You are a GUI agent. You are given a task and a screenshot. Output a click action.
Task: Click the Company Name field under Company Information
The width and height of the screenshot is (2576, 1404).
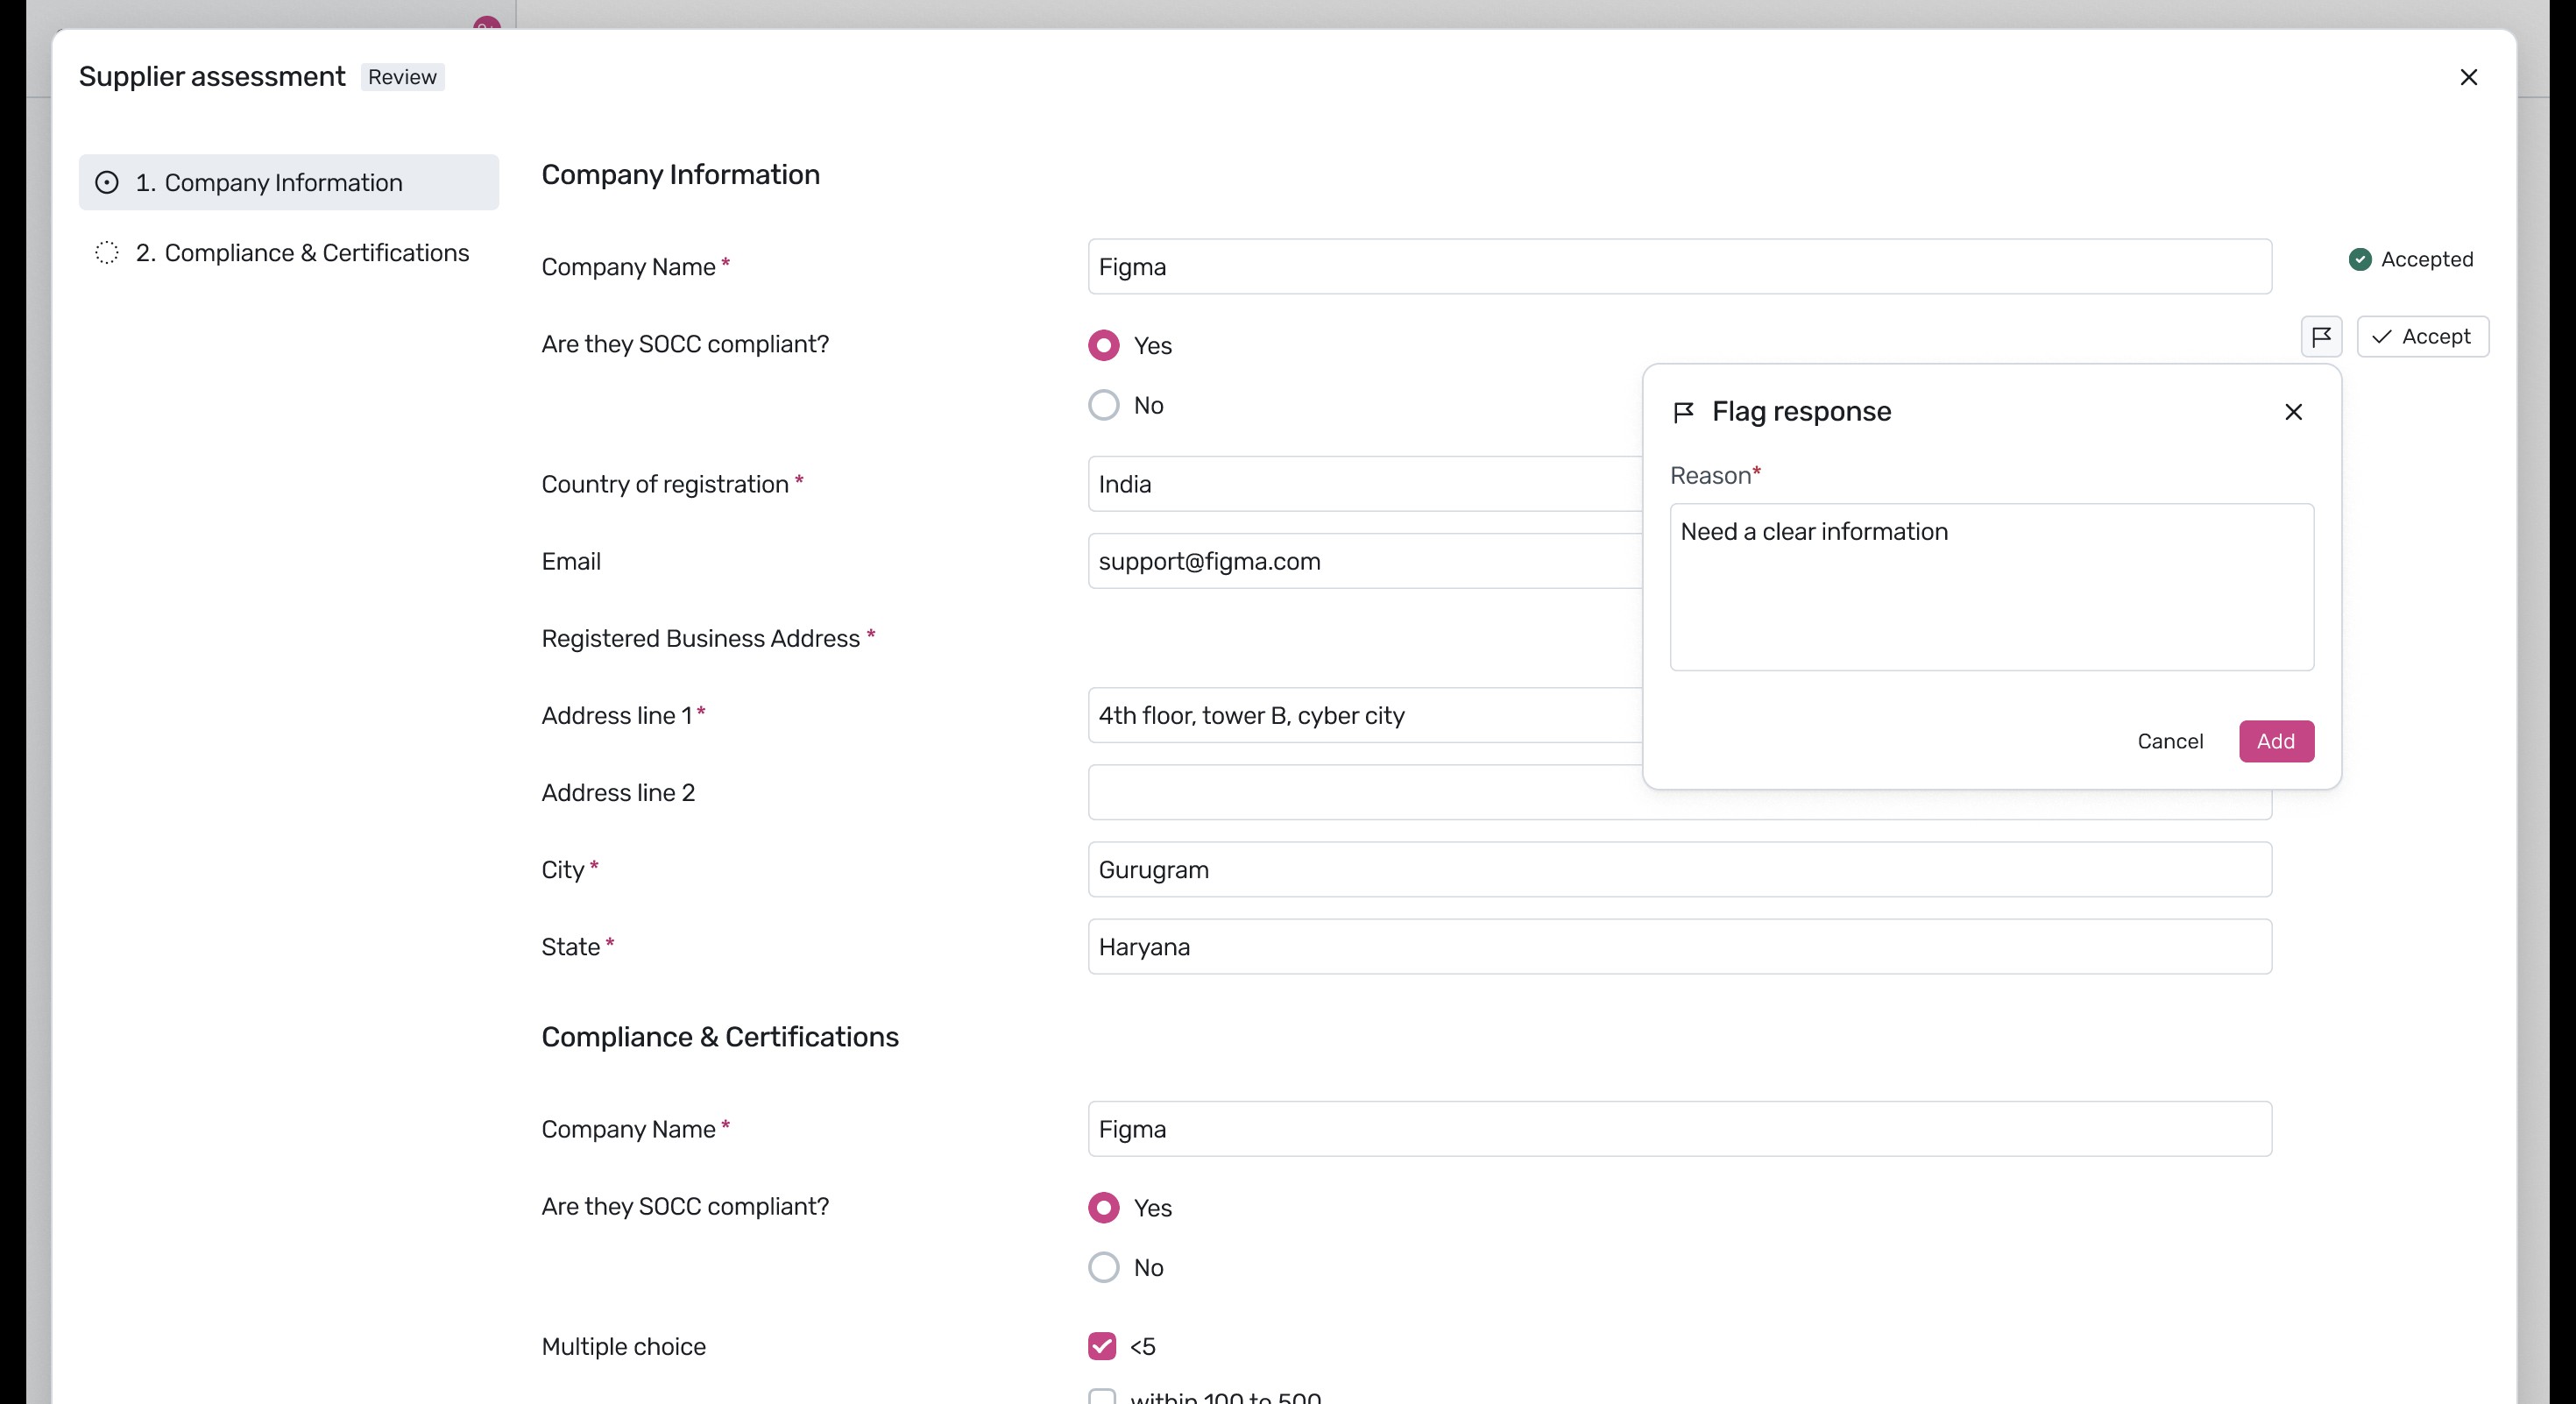pos(1679,266)
